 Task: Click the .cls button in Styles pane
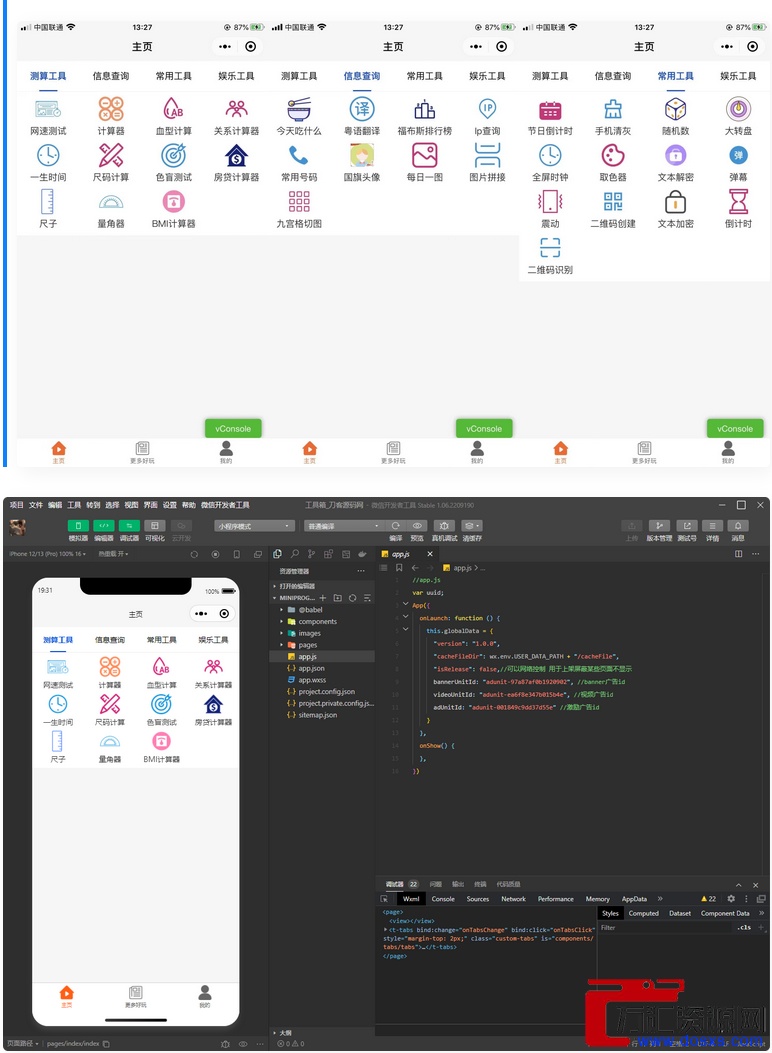click(x=743, y=927)
